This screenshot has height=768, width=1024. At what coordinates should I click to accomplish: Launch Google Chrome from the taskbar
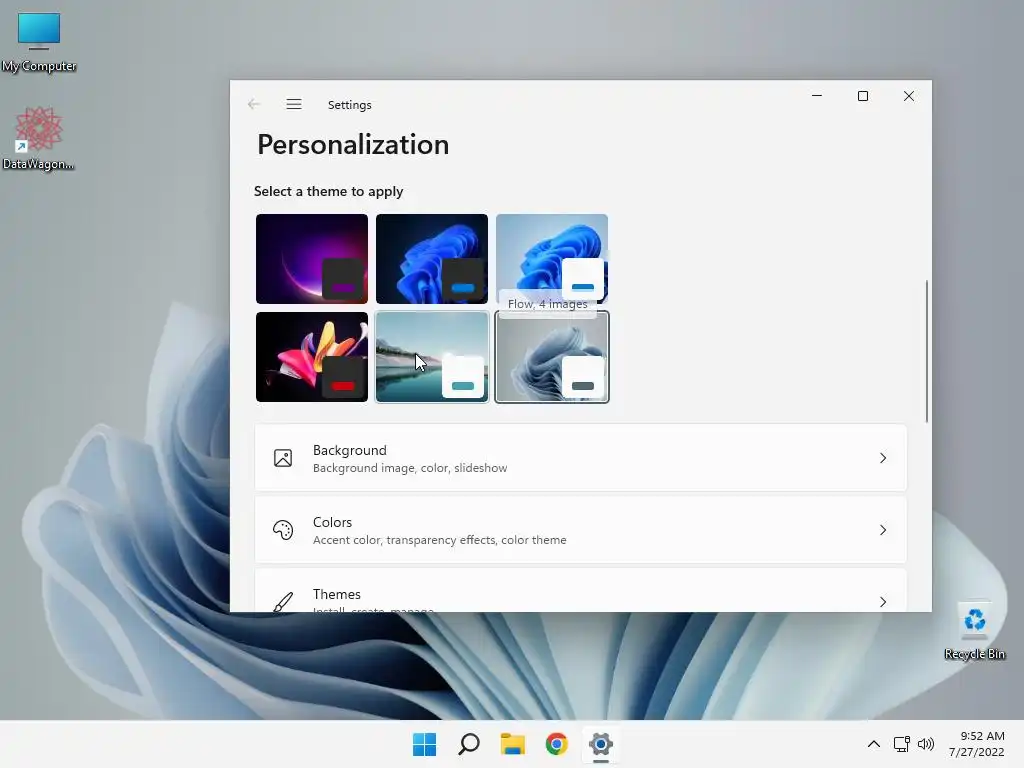[556, 744]
